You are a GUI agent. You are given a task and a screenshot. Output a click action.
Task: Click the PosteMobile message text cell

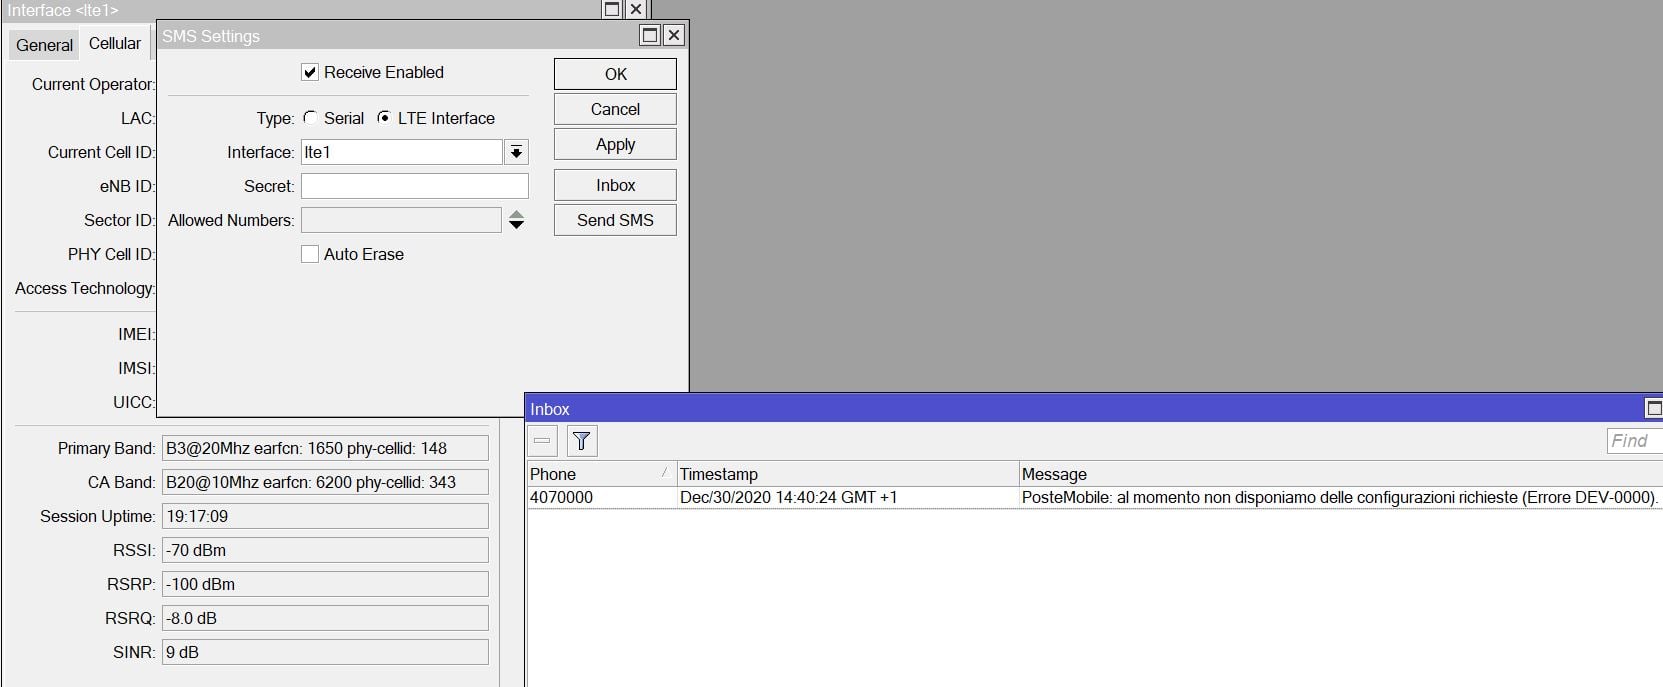[1339, 497]
